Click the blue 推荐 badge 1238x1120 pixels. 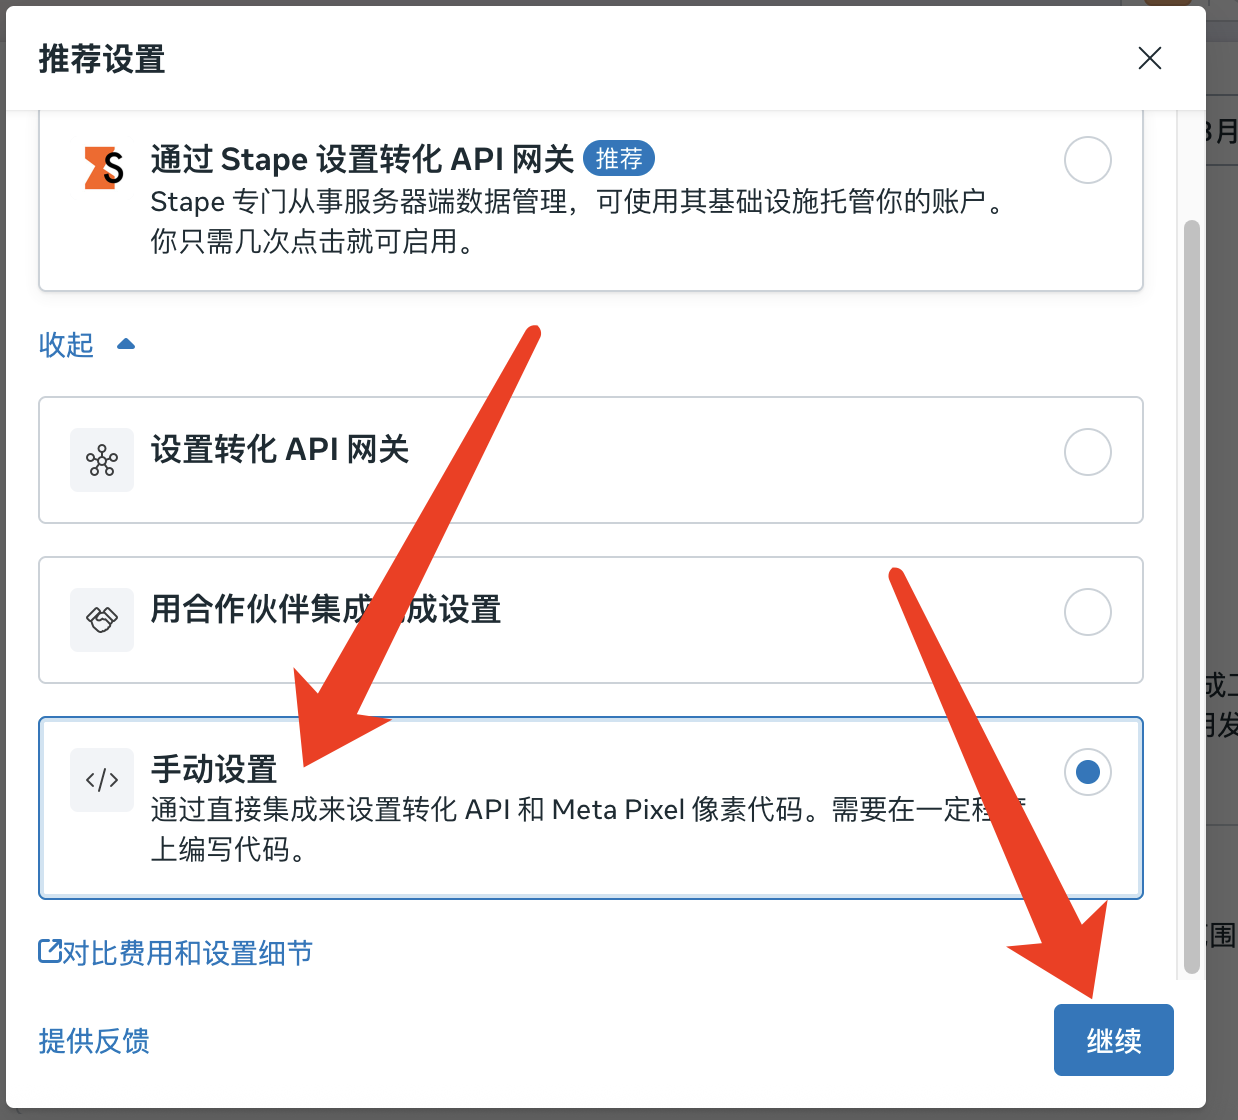619,158
